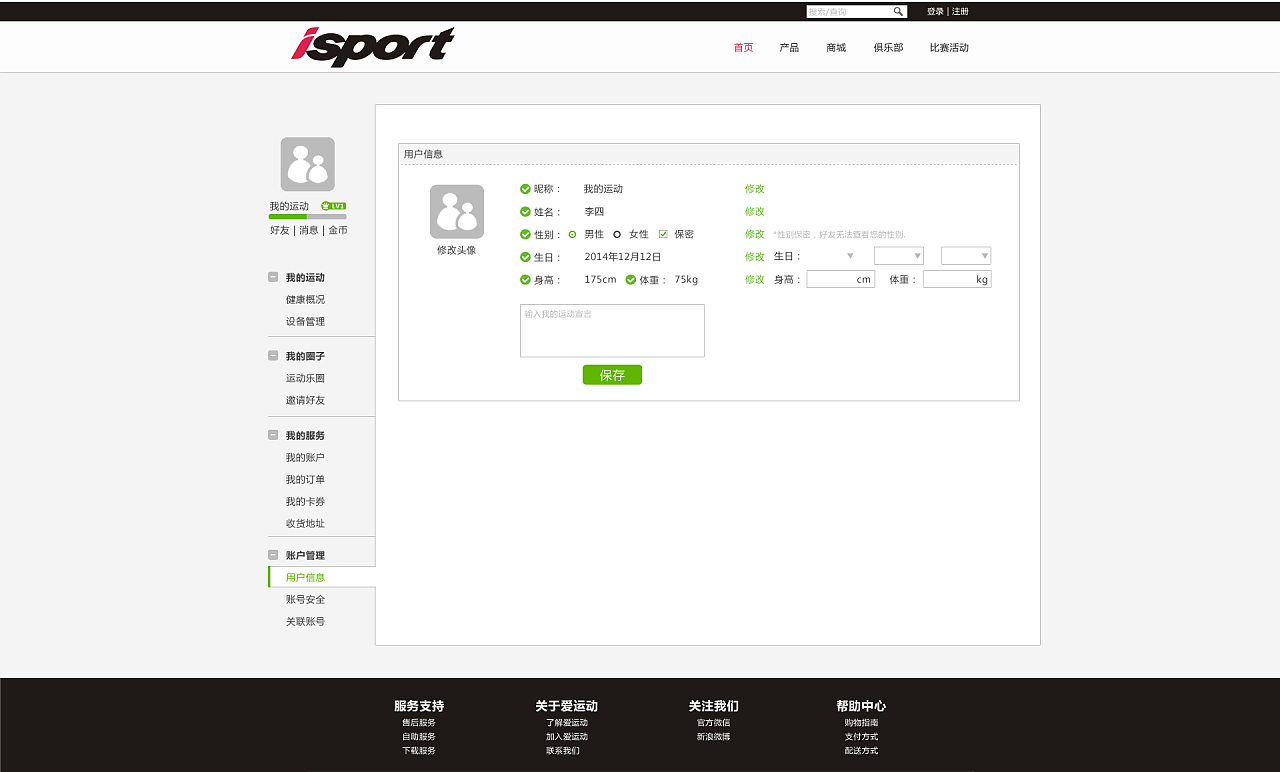Click the 体重 kg input field
The width and height of the screenshot is (1280, 772).
(x=957, y=280)
